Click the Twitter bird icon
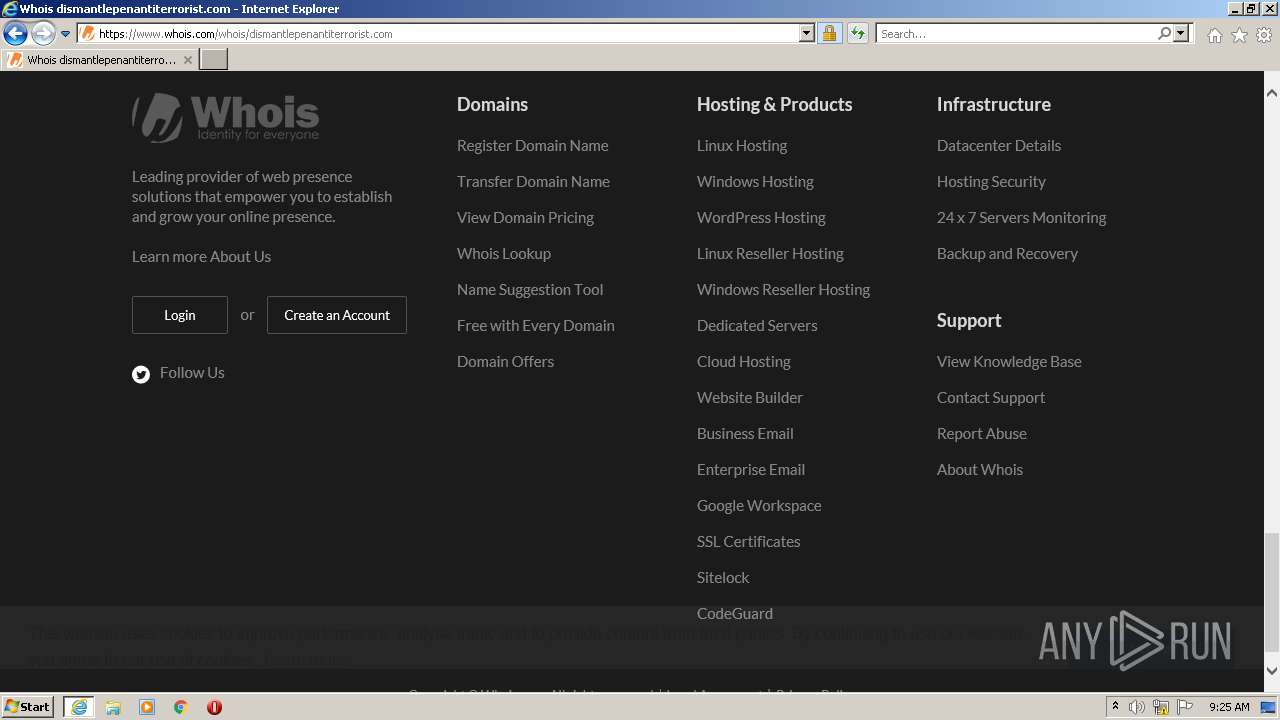This screenshot has height=720, width=1280. coord(141,374)
